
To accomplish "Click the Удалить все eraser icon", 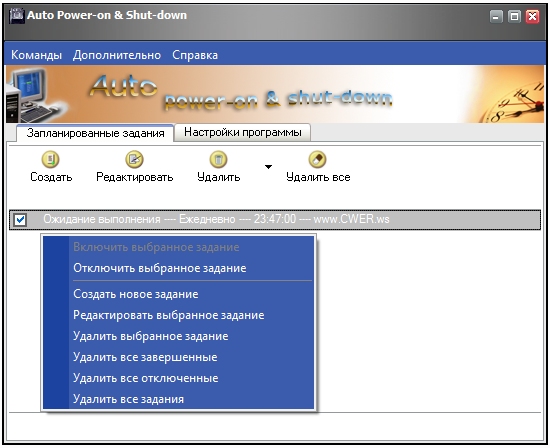I will [317, 159].
